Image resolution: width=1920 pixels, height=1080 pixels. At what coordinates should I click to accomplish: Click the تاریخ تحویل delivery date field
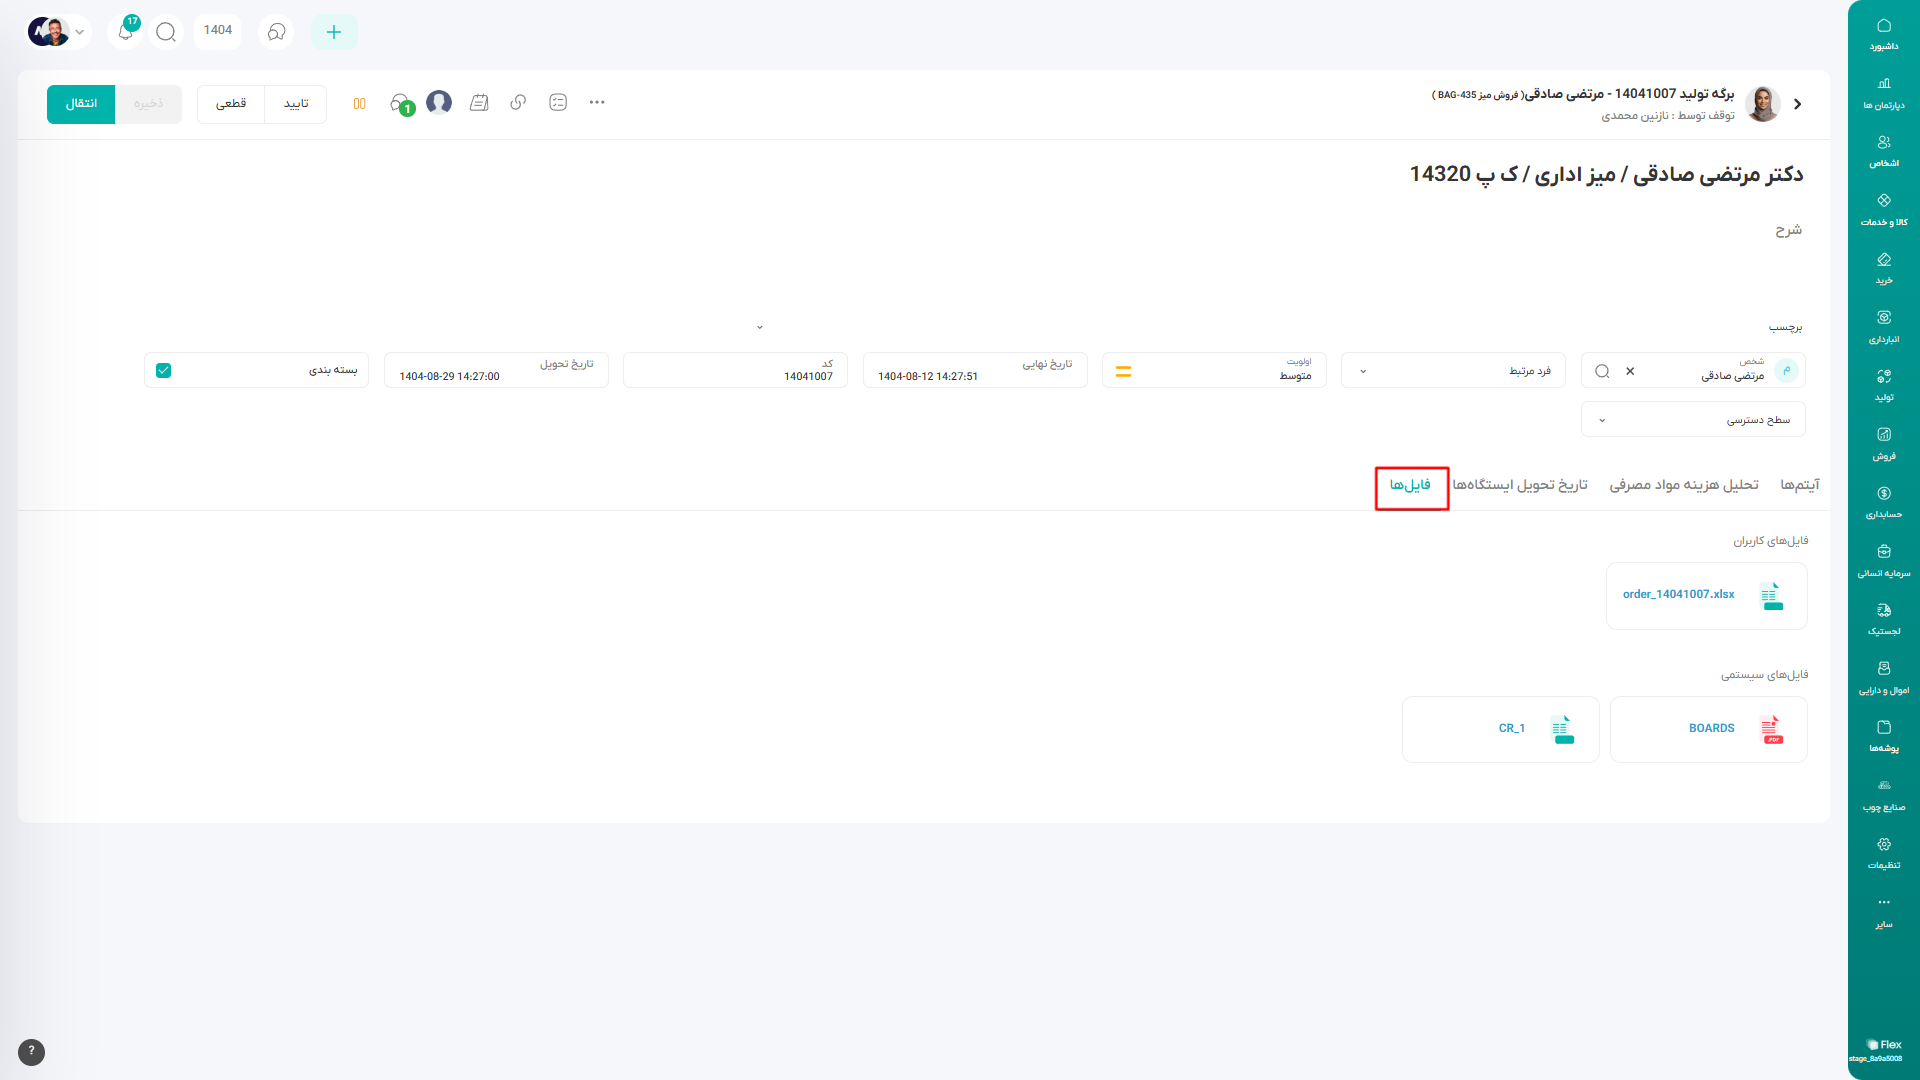pos(496,371)
